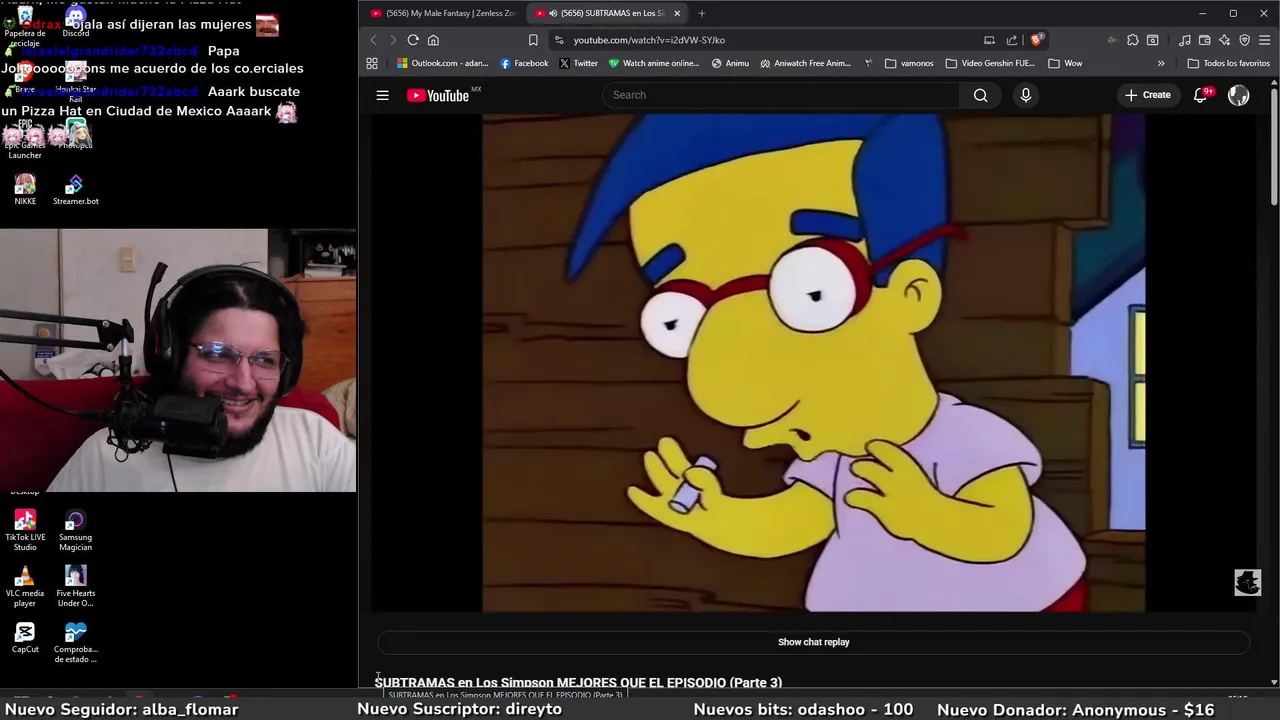Screen dimensions: 1280x720
Task: Go back with the browser back arrow
Action: (373, 40)
